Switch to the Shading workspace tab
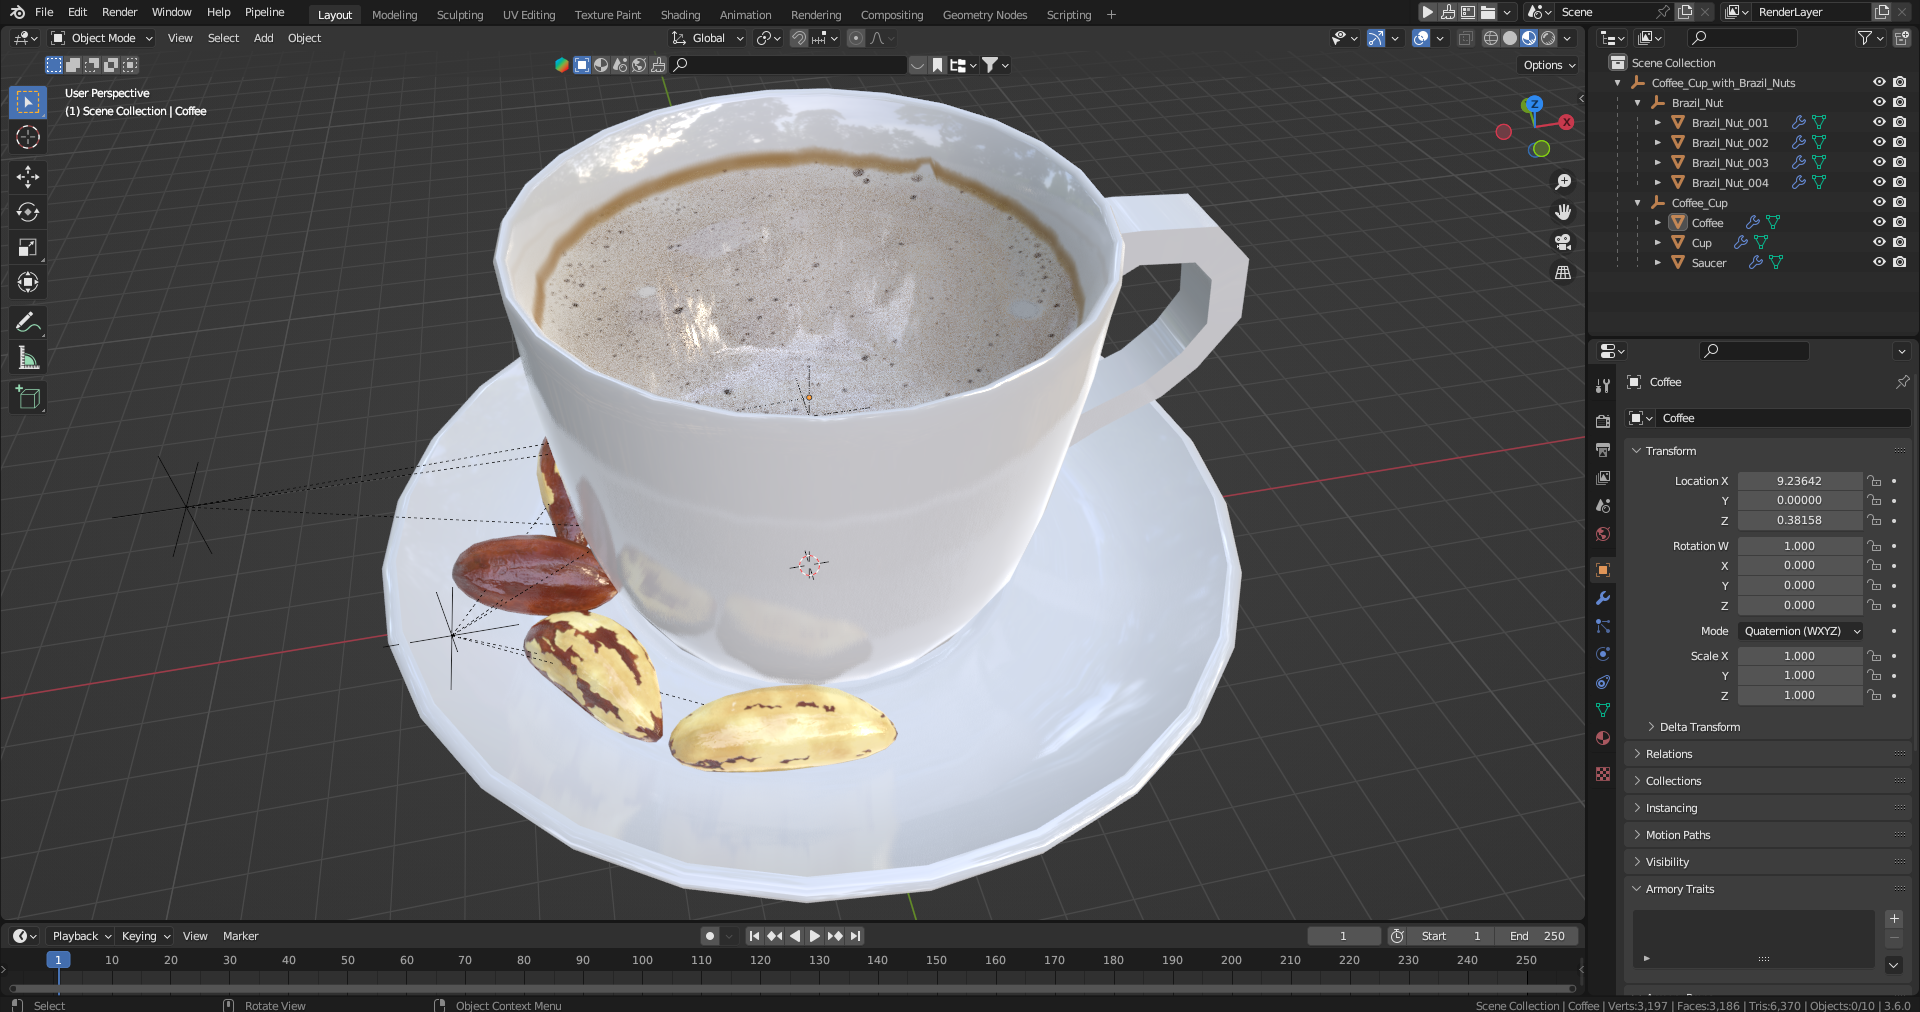The height and width of the screenshot is (1012, 1920). [680, 15]
